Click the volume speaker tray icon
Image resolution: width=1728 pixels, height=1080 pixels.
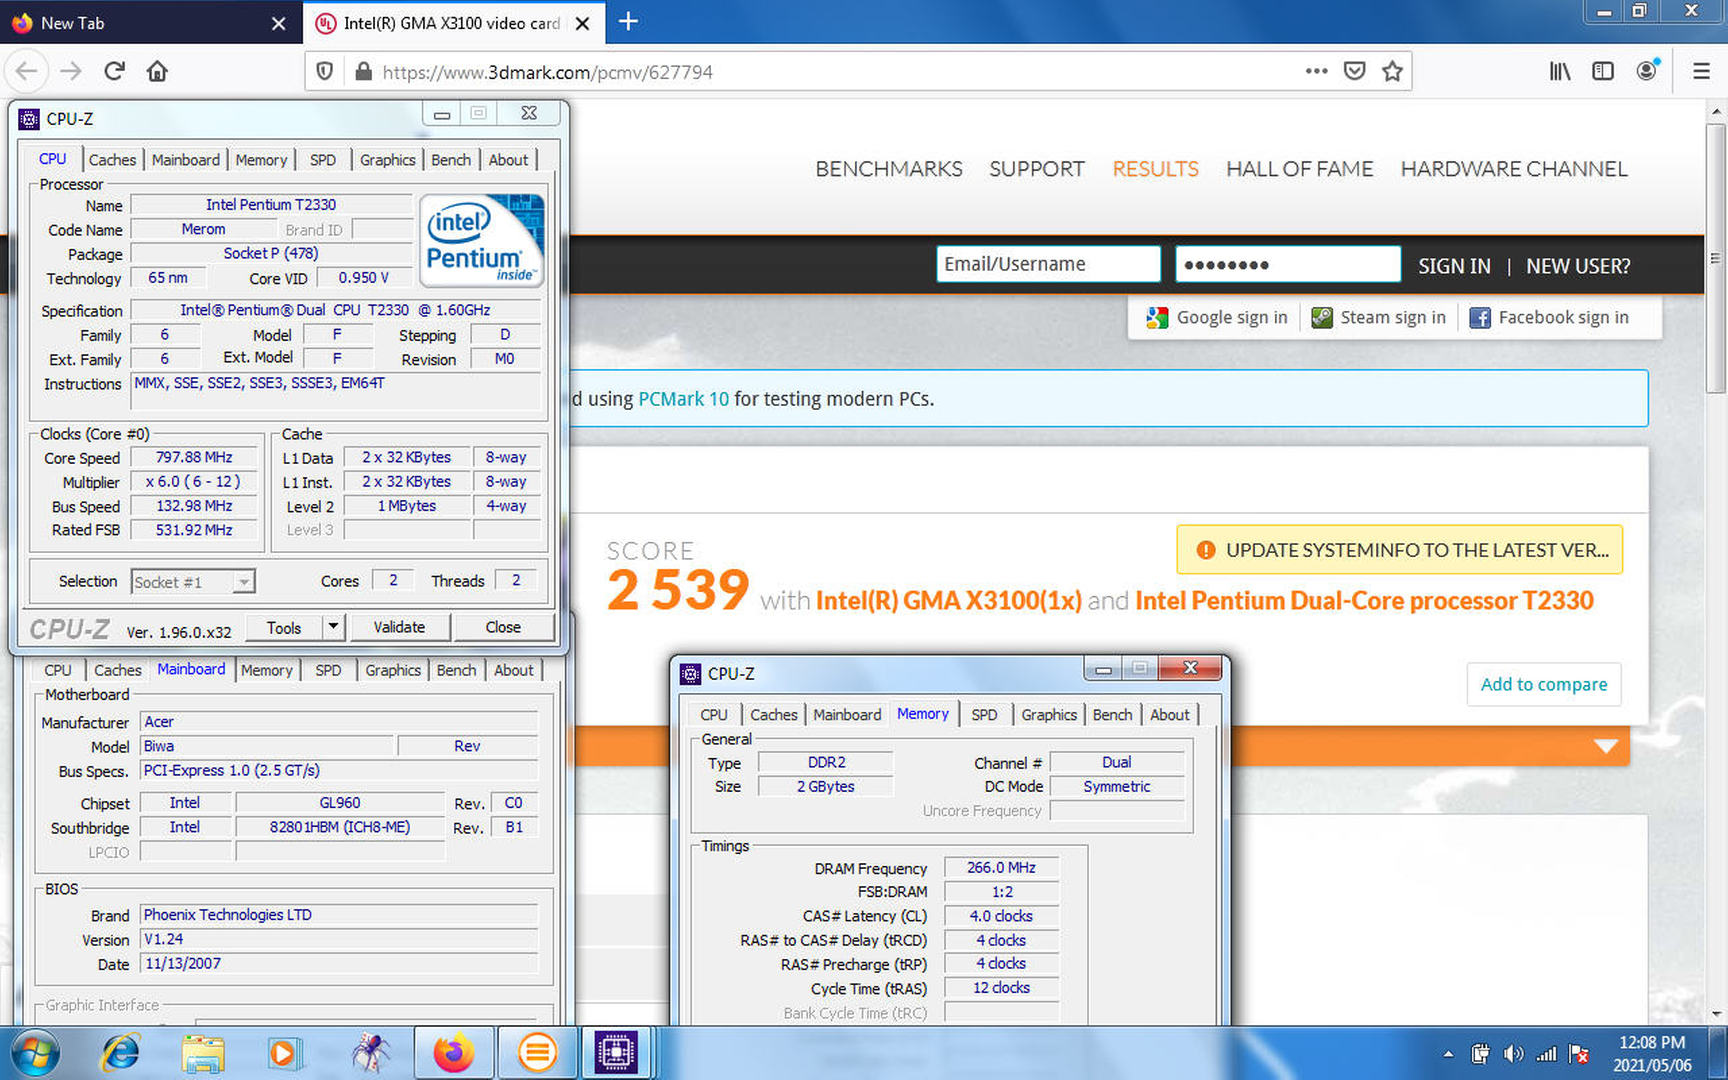click(1513, 1054)
